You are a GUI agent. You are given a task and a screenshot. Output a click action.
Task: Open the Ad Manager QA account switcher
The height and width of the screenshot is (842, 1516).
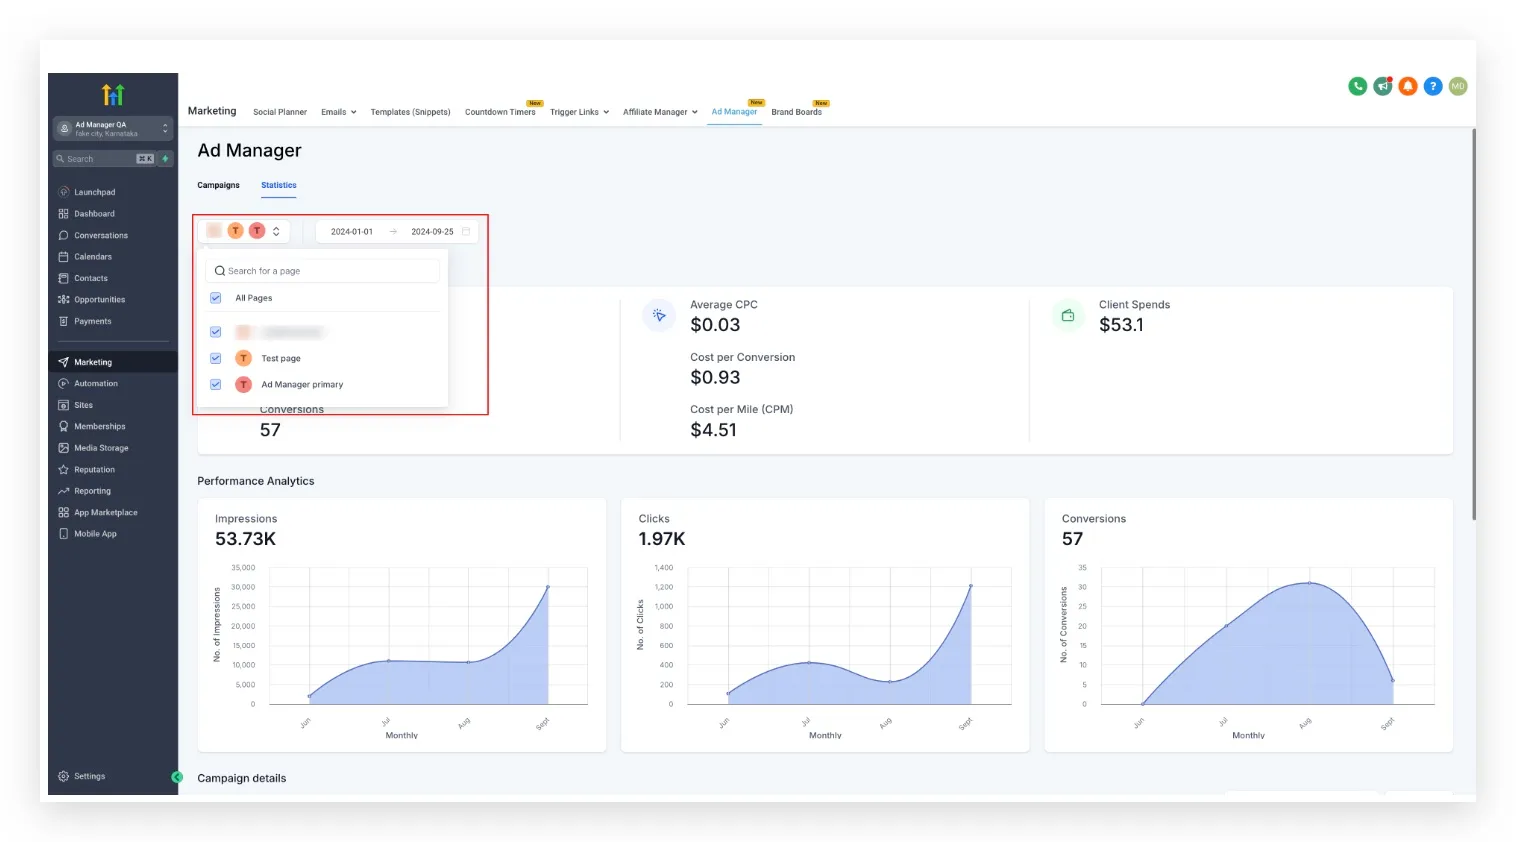(x=113, y=129)
